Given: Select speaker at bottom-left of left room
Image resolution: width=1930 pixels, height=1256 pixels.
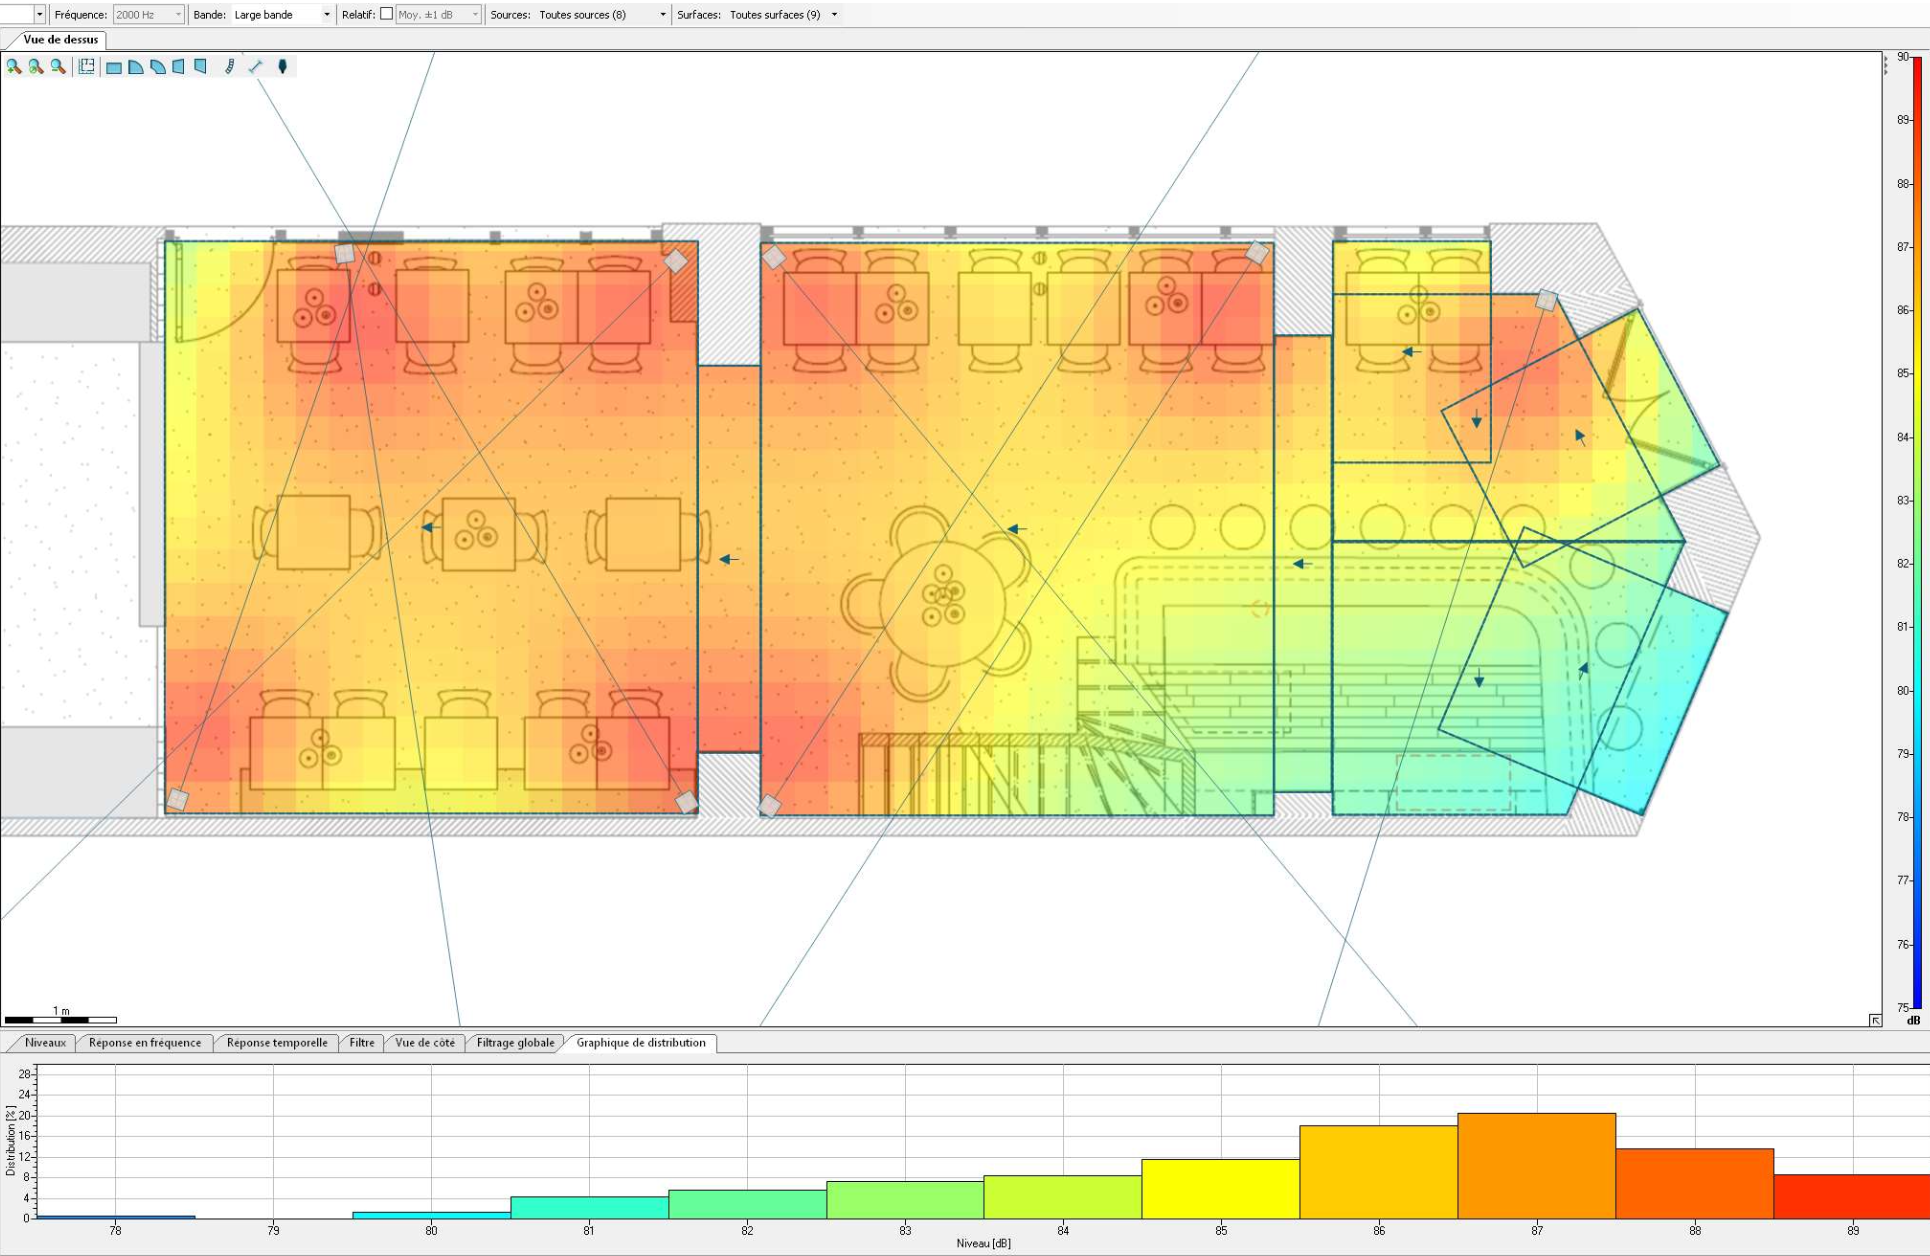Looking at the screenshot, I should click(178, 799).
